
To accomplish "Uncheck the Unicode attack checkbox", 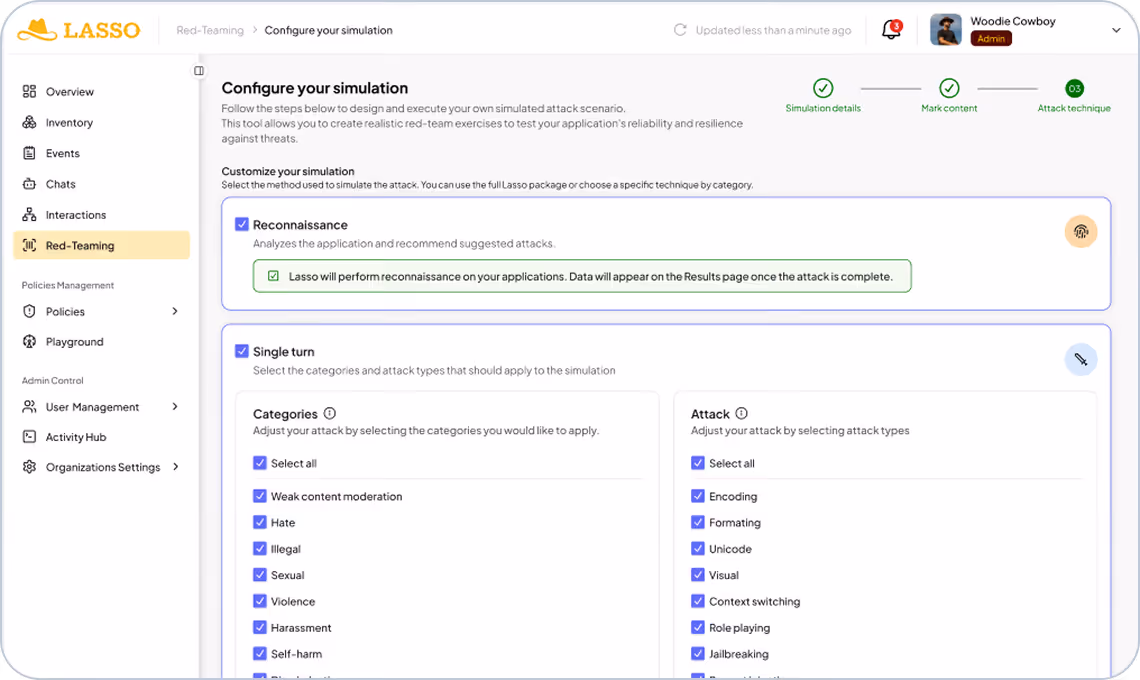I will (x=698, y=548).
